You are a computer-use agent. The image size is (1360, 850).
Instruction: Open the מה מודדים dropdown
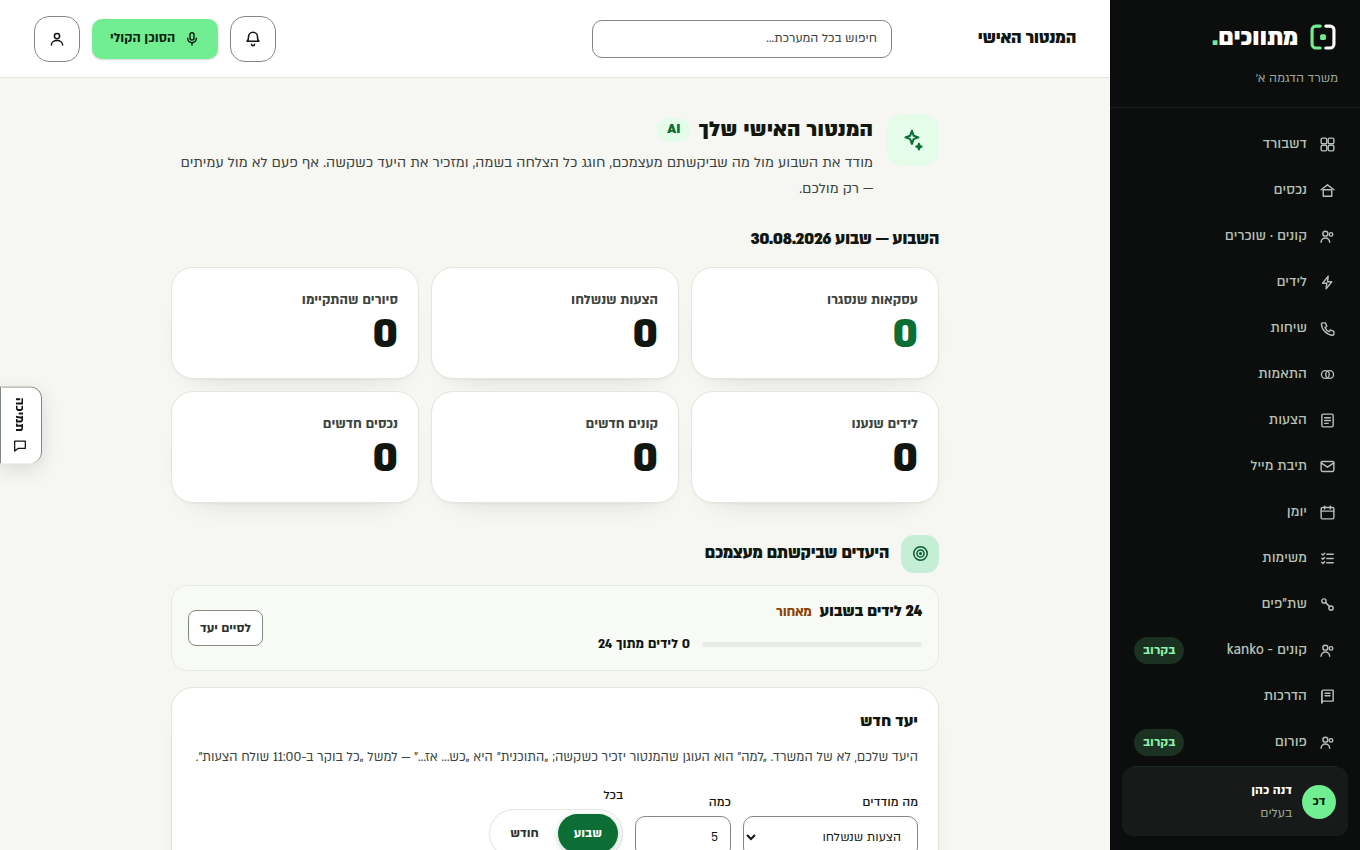(830, 836)
